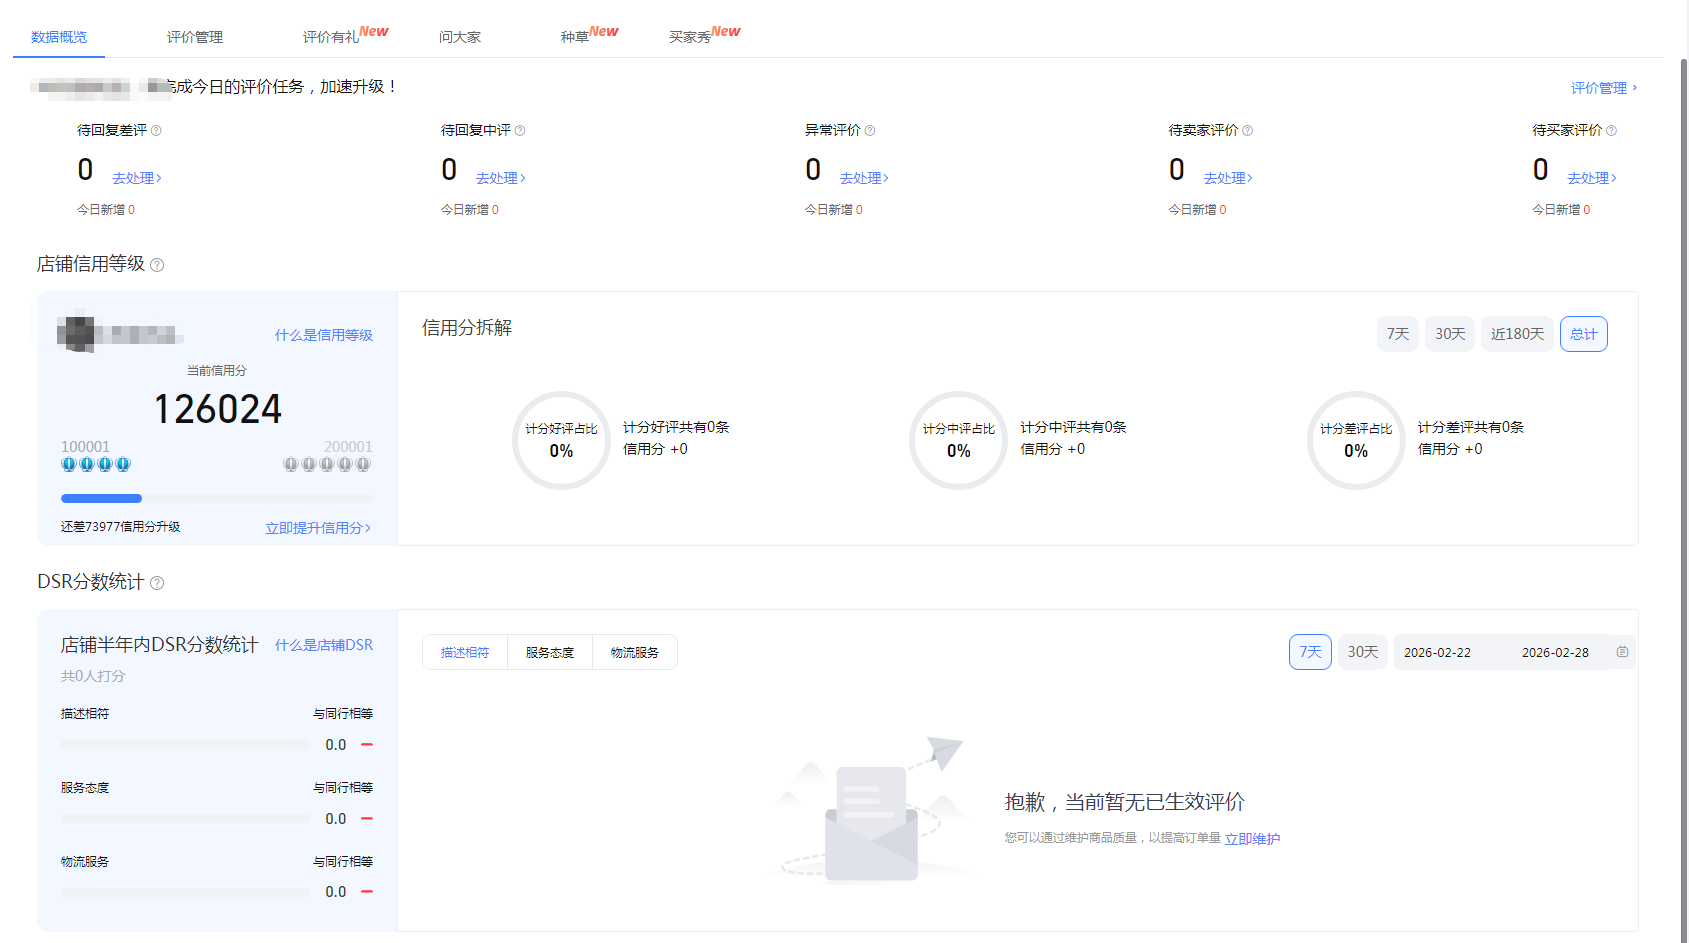Select 总计 credit breakdown range
This screenshot has height=943, width=1689.
pyautogui.click(x=1584, y=334)
